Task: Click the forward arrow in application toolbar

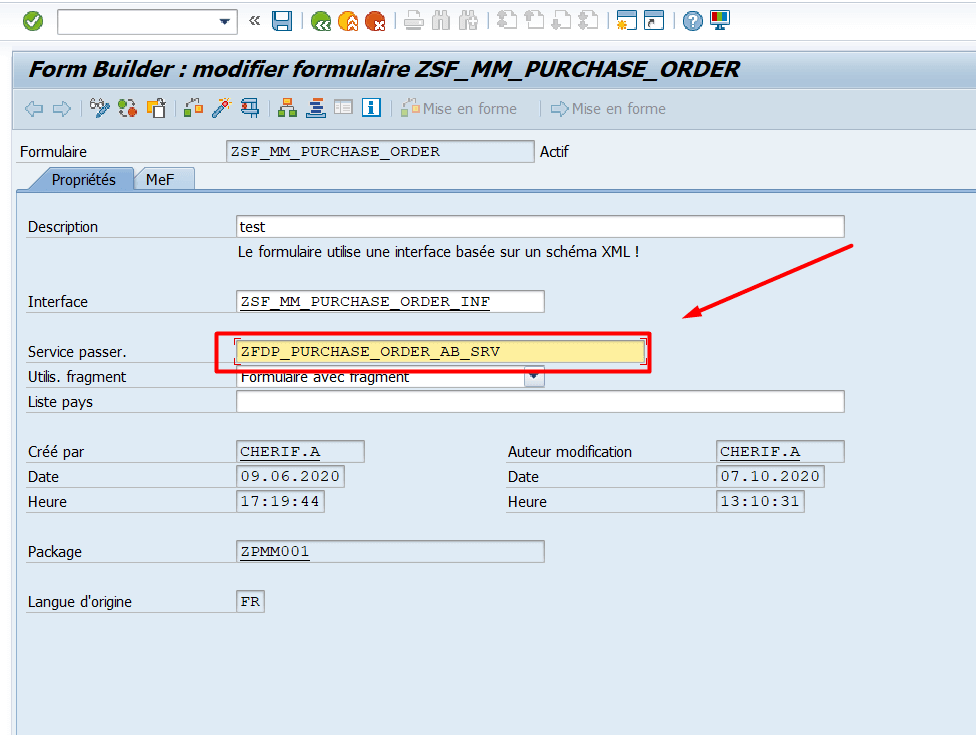Action: (x=62, y=109)
